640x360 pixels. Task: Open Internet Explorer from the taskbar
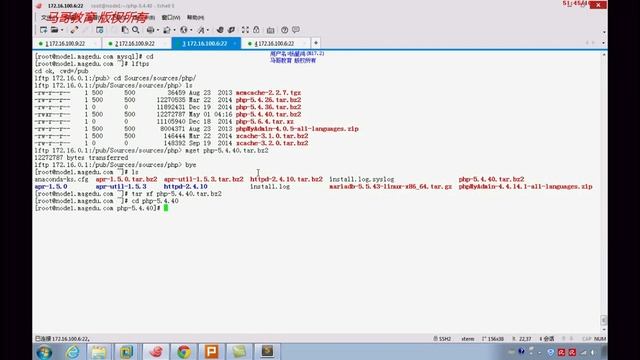pyautogui.click(x=73, y=352)
